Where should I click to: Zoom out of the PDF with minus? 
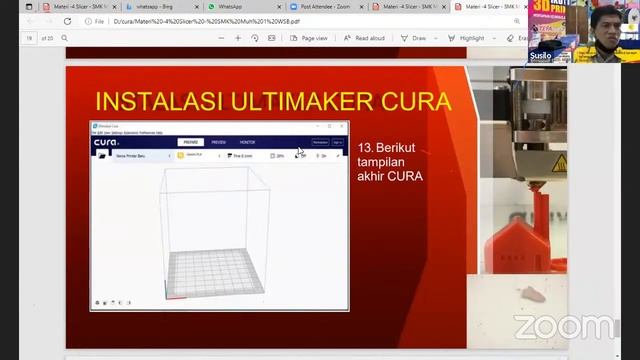pos(221,38)
